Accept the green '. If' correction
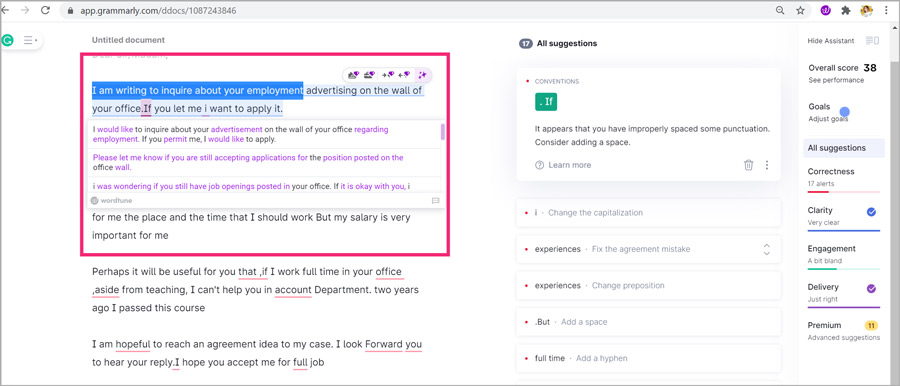 (x=546, y=102)
